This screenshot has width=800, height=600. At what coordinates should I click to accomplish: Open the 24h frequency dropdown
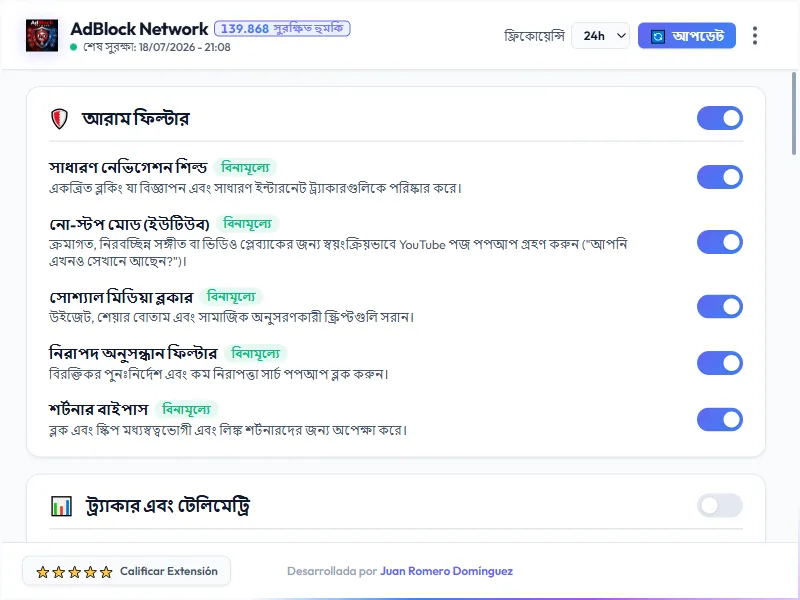click(601, 36)
